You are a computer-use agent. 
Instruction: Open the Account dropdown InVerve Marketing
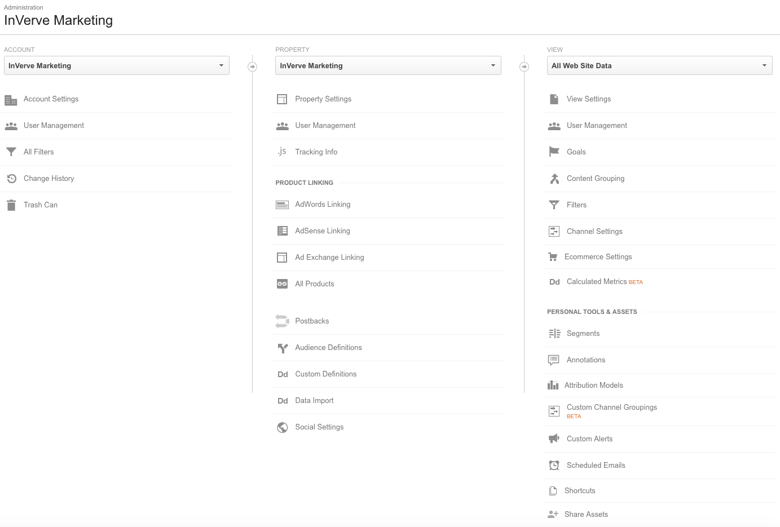(x=116, y=66)
